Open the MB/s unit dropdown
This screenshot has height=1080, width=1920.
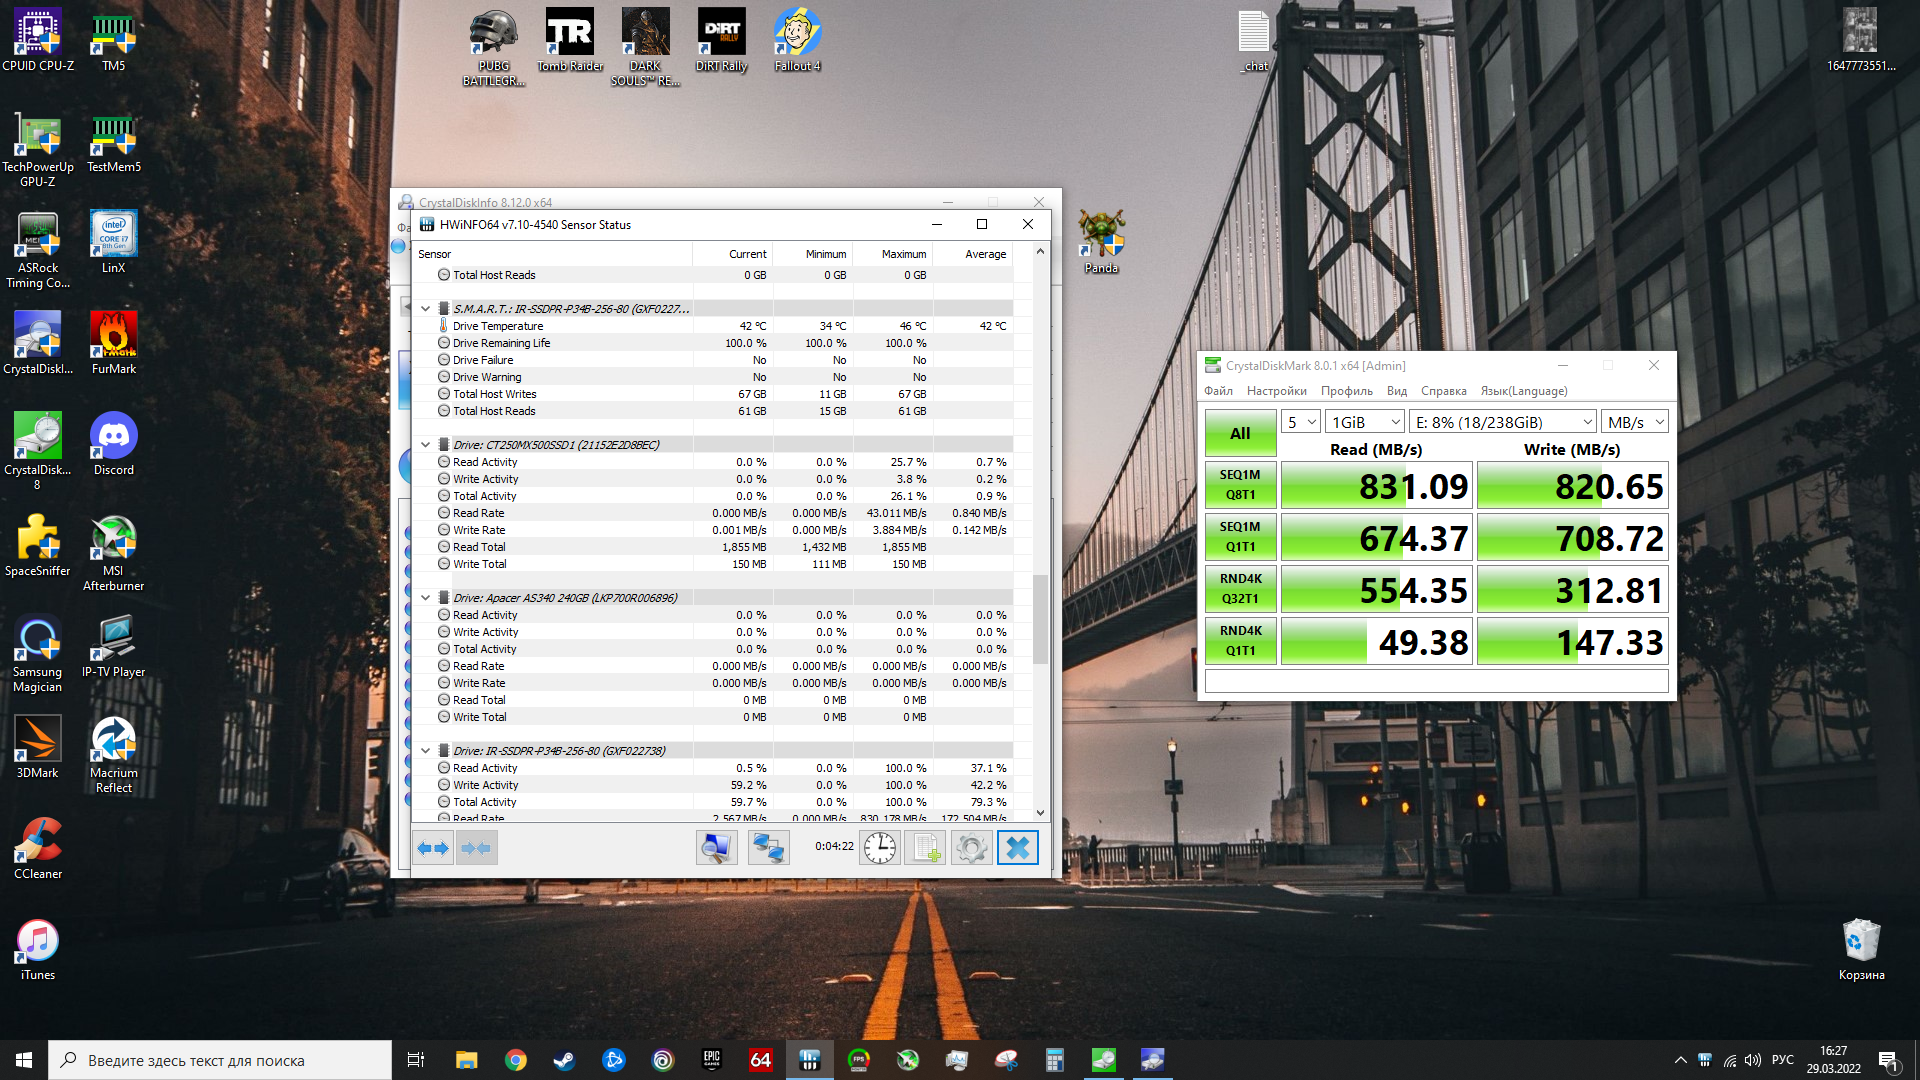[1634, 422]
